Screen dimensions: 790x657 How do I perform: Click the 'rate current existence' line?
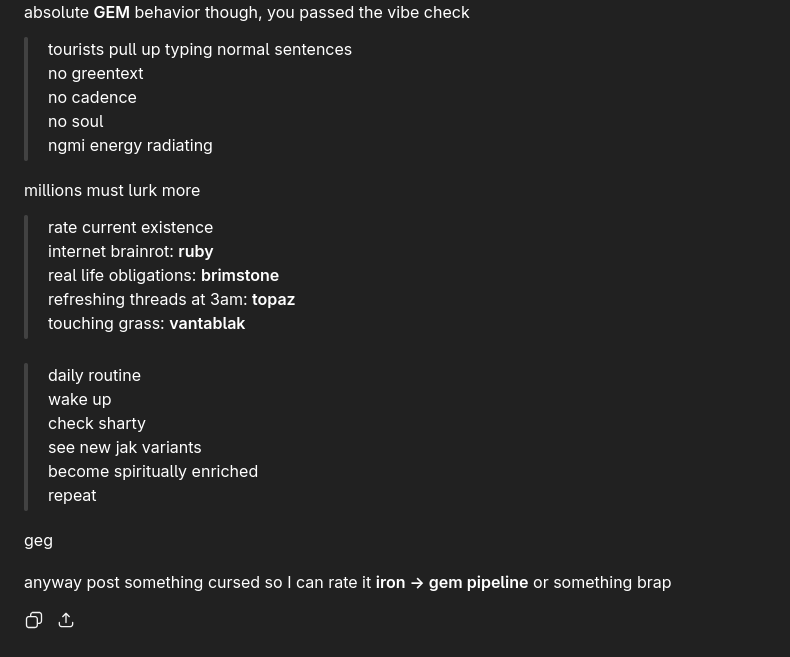130,227
